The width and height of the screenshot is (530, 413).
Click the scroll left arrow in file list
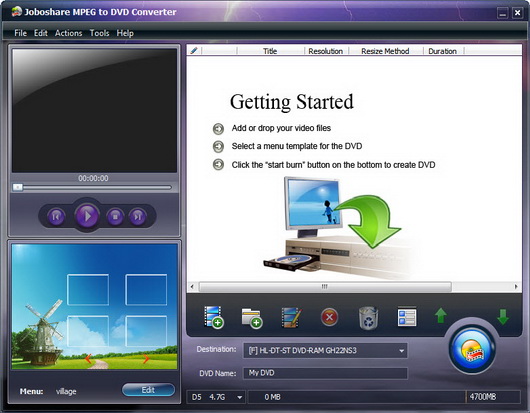coord(192,287)
